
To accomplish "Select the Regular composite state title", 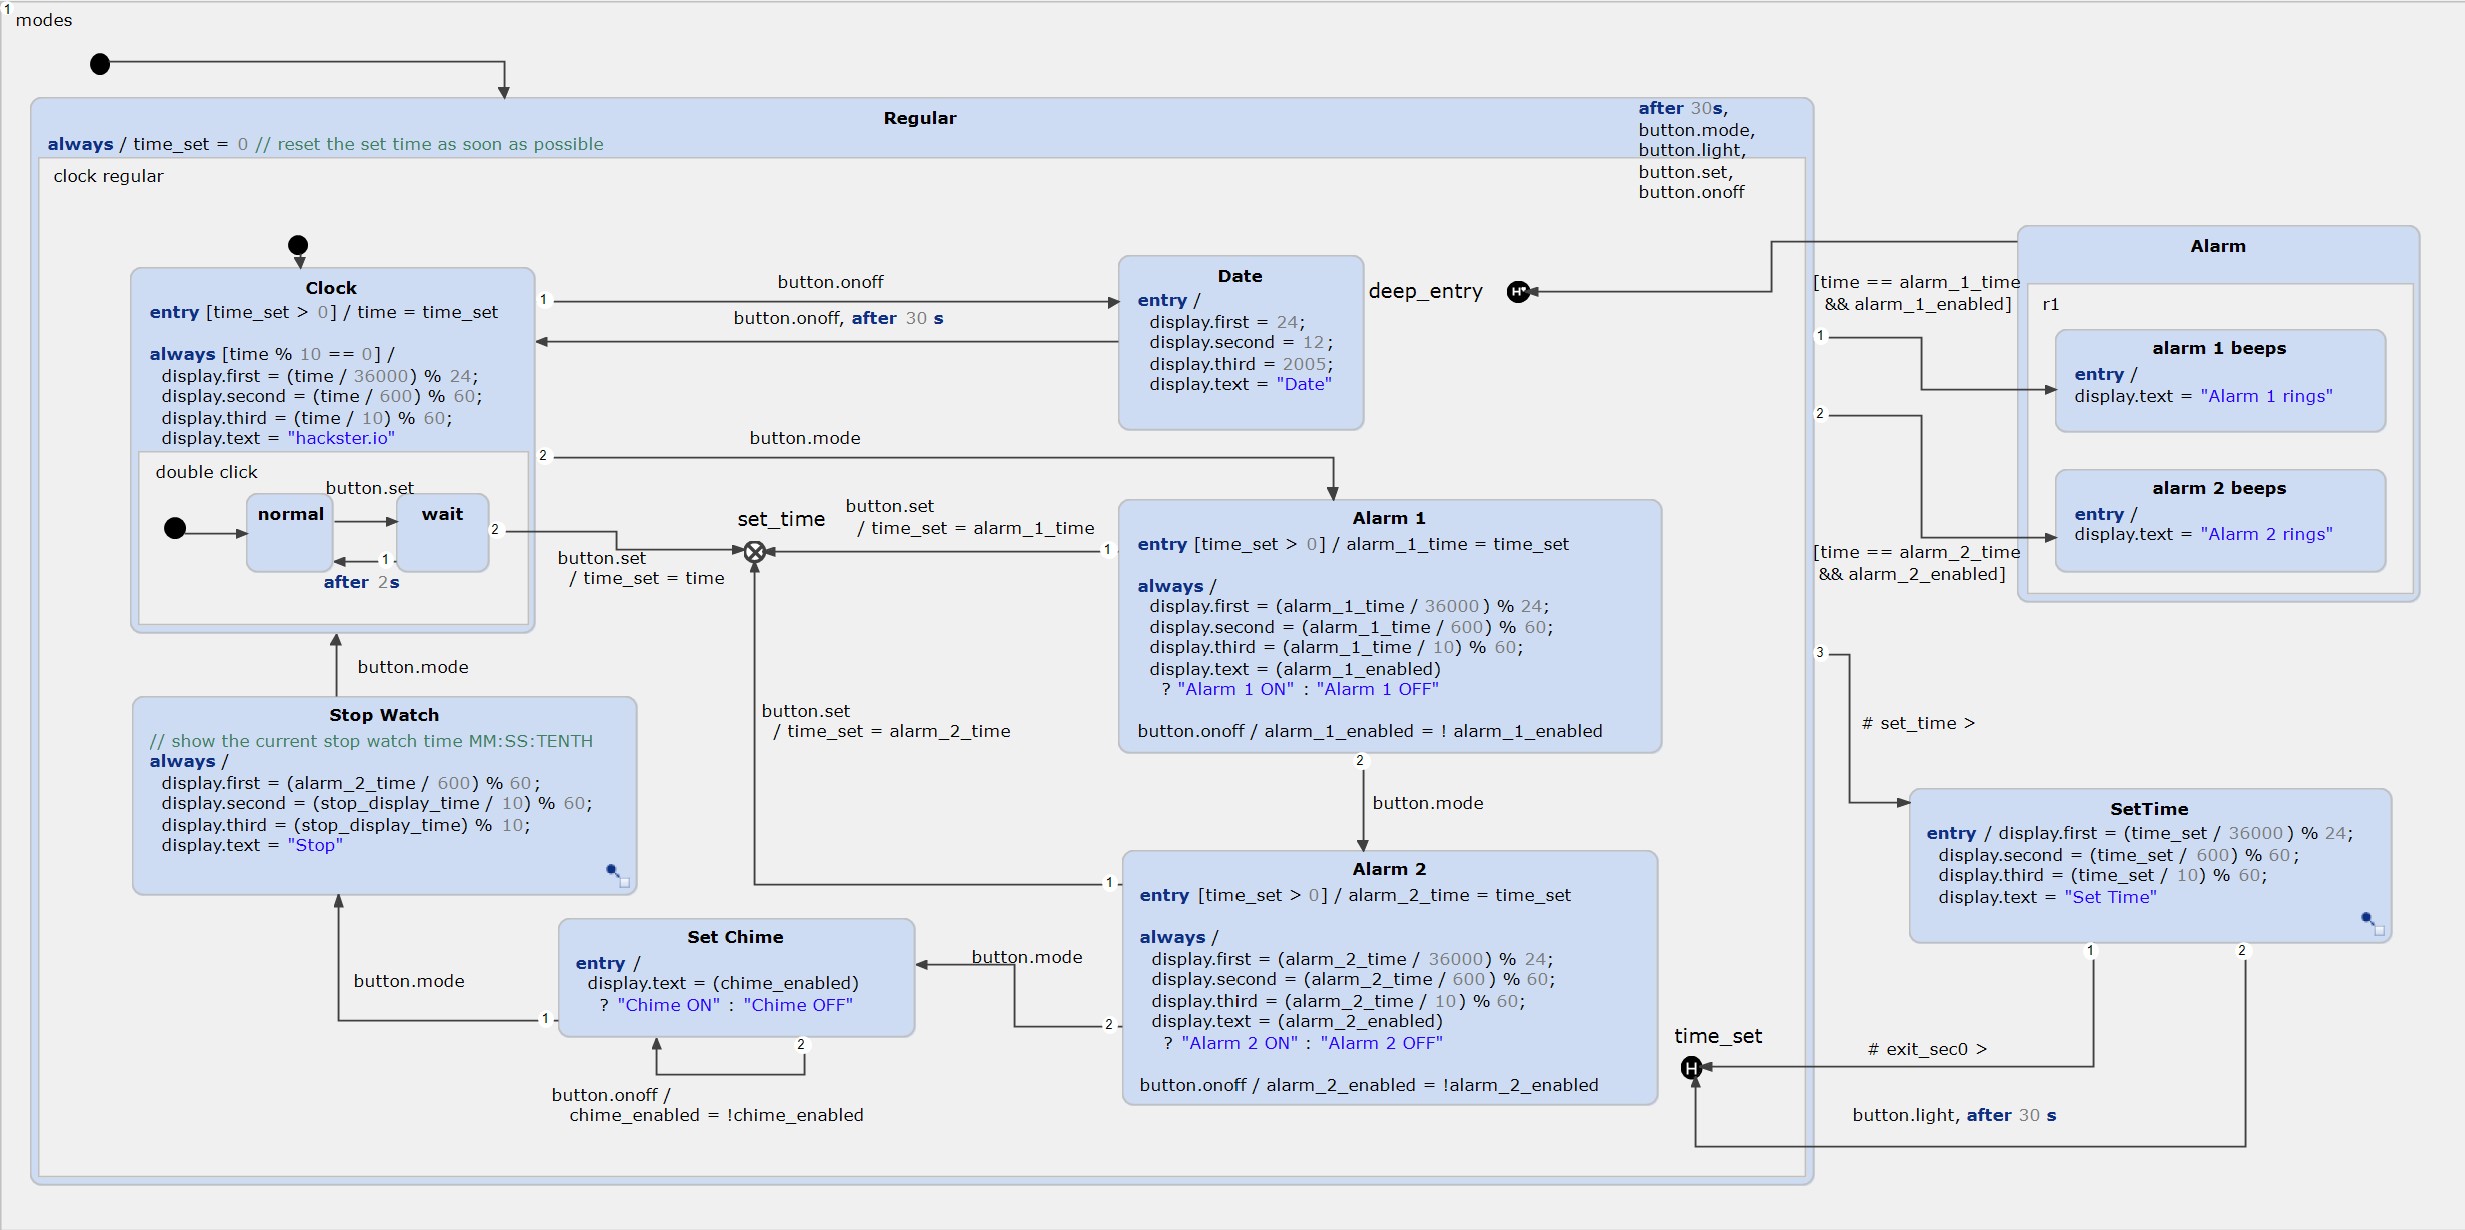I will [x=920, y=118].
